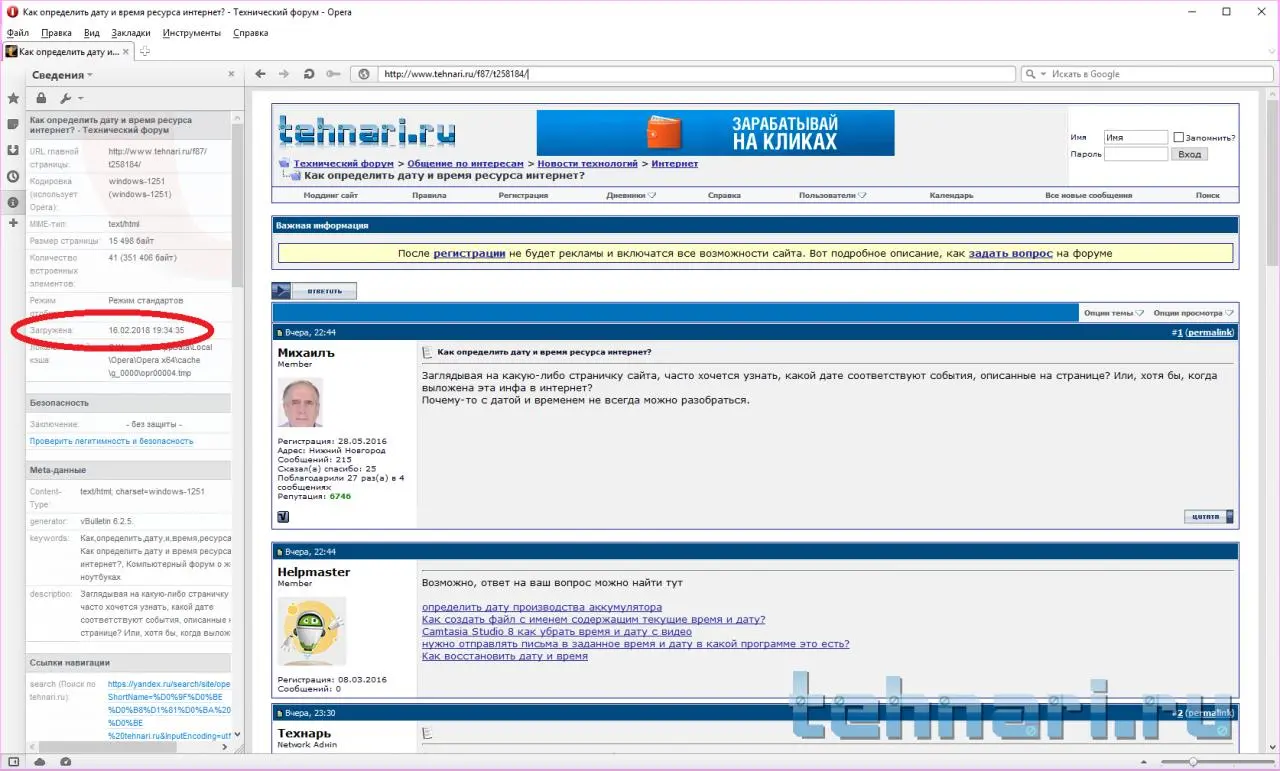The height and width of the screenshot is (771, 1280).
Task: Open the History clock panel in sidebar
Action: (x=13, y=176)
